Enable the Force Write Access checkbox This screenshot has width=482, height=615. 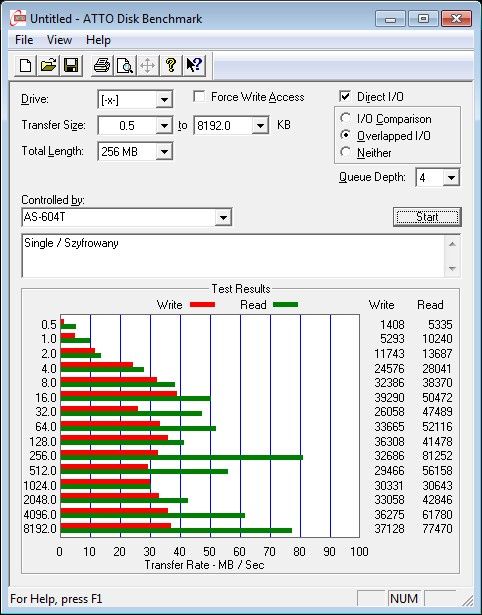(x=199, y=96)
